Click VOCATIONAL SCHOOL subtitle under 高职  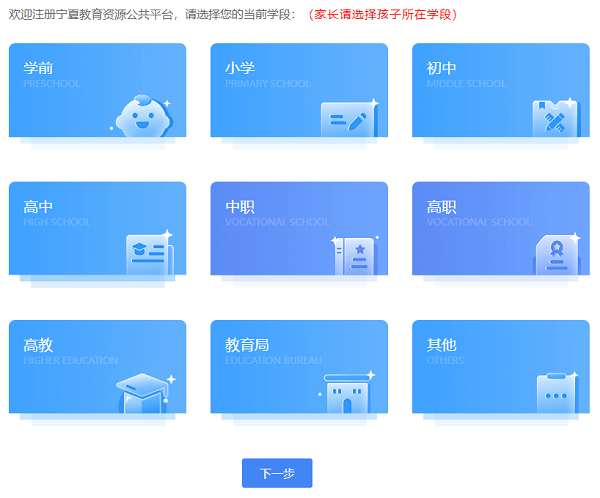point(479,222)
